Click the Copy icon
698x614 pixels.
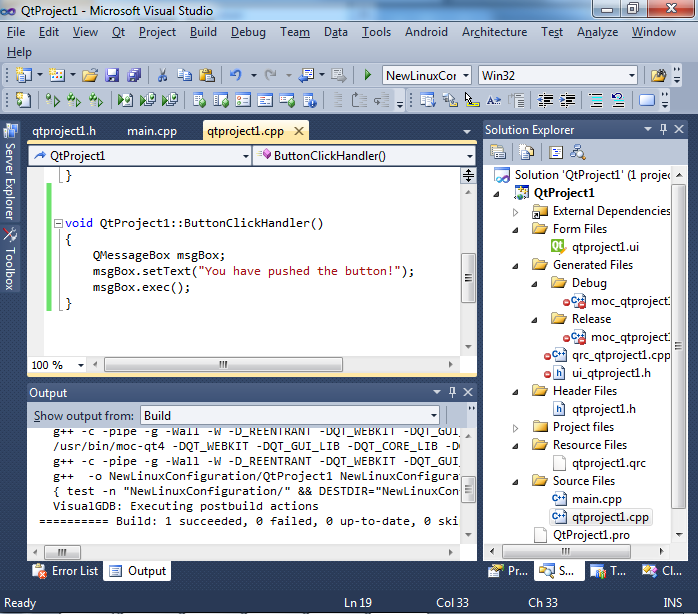tap(184, 75)
